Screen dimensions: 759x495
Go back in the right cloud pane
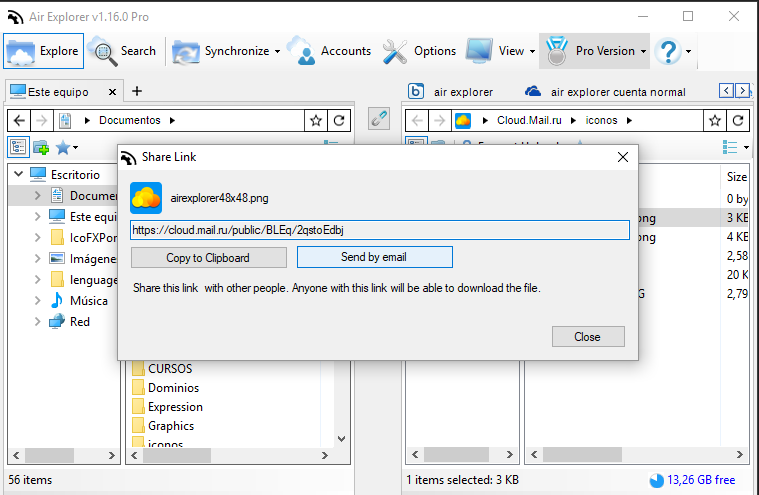417,120
